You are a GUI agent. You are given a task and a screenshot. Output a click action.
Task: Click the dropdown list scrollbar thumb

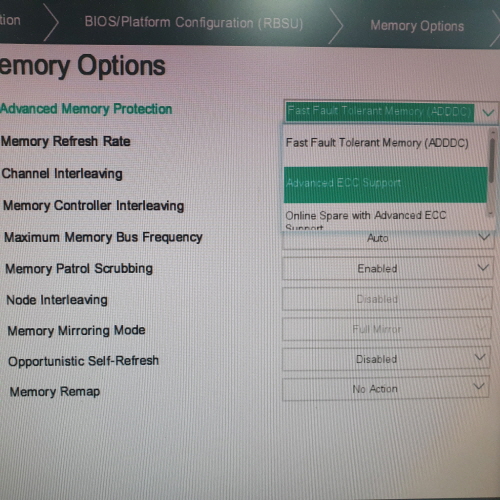(492, 160)
